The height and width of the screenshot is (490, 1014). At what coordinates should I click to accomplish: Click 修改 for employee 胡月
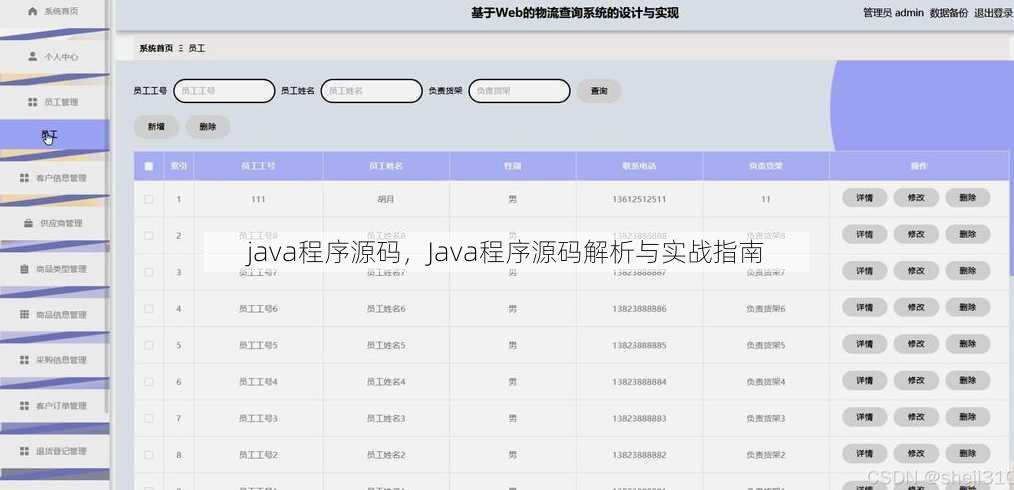click(916, 198)
